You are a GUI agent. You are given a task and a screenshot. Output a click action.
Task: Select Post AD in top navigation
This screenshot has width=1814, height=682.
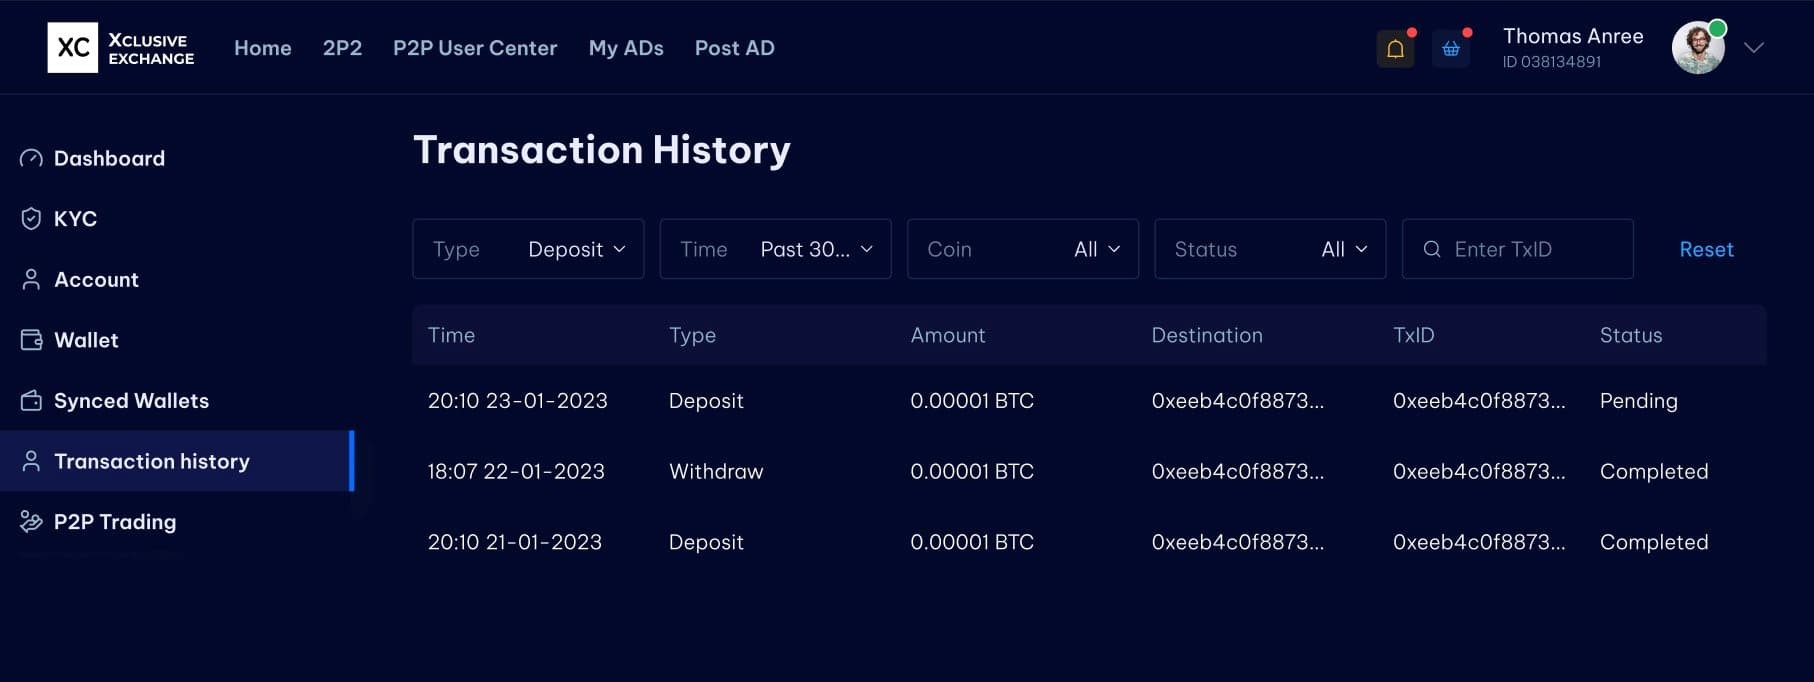(734, 48)
